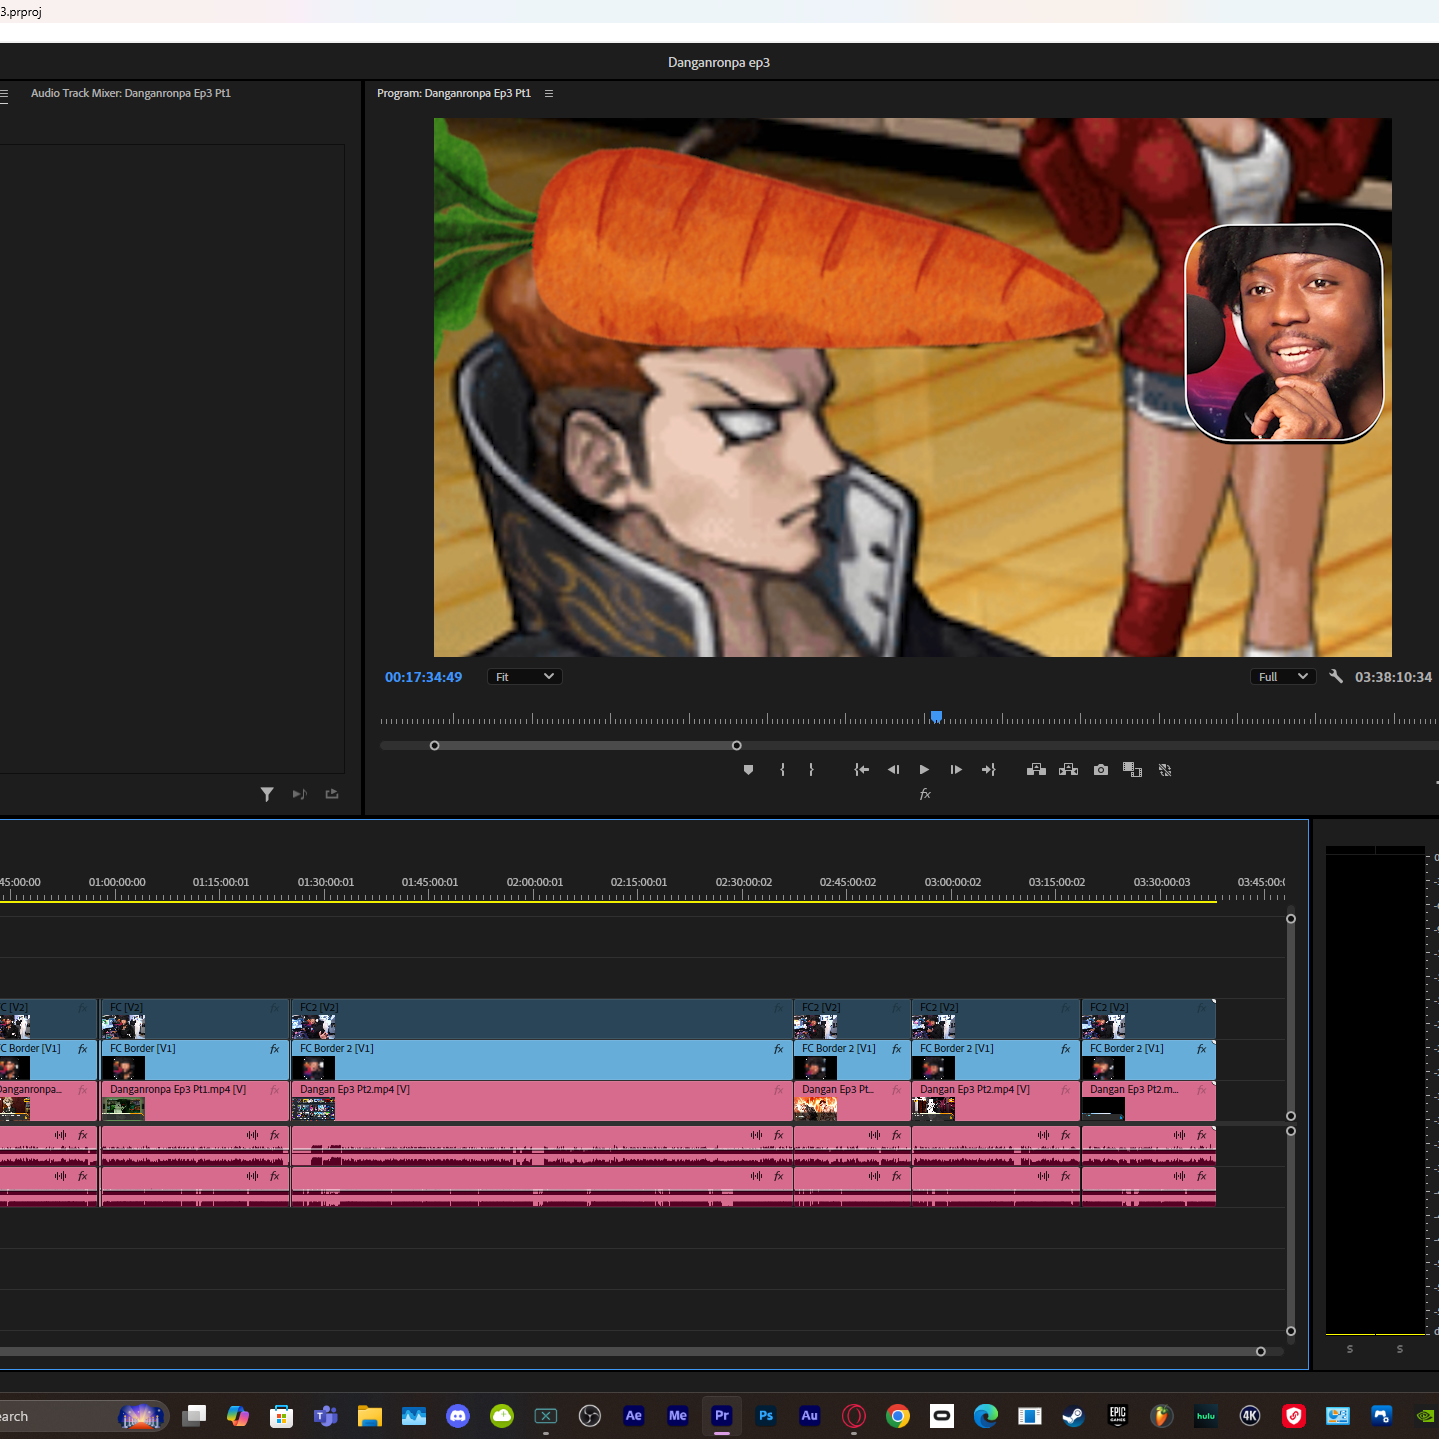Screen dimensions: 1439x1439
Task: Click the sequence duration 03:38:10:34
Action: [x=1393, y=677]
